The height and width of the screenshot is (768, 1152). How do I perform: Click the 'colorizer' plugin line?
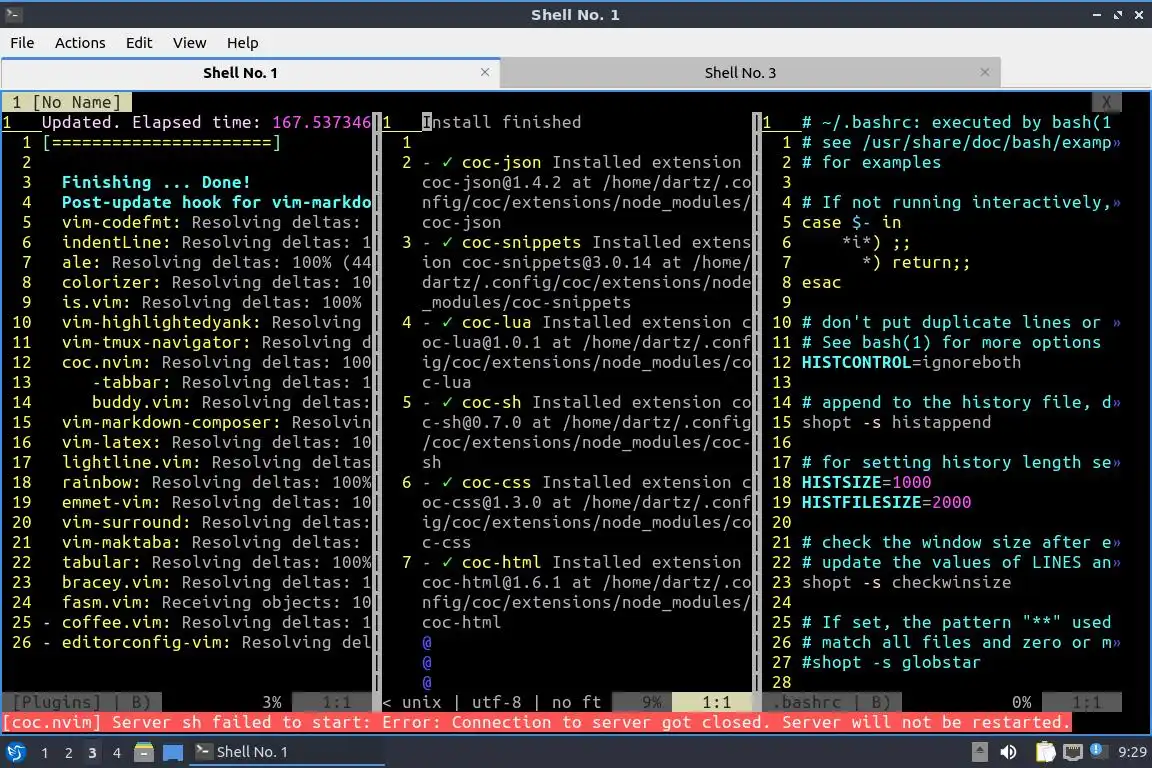pos(216,282)
